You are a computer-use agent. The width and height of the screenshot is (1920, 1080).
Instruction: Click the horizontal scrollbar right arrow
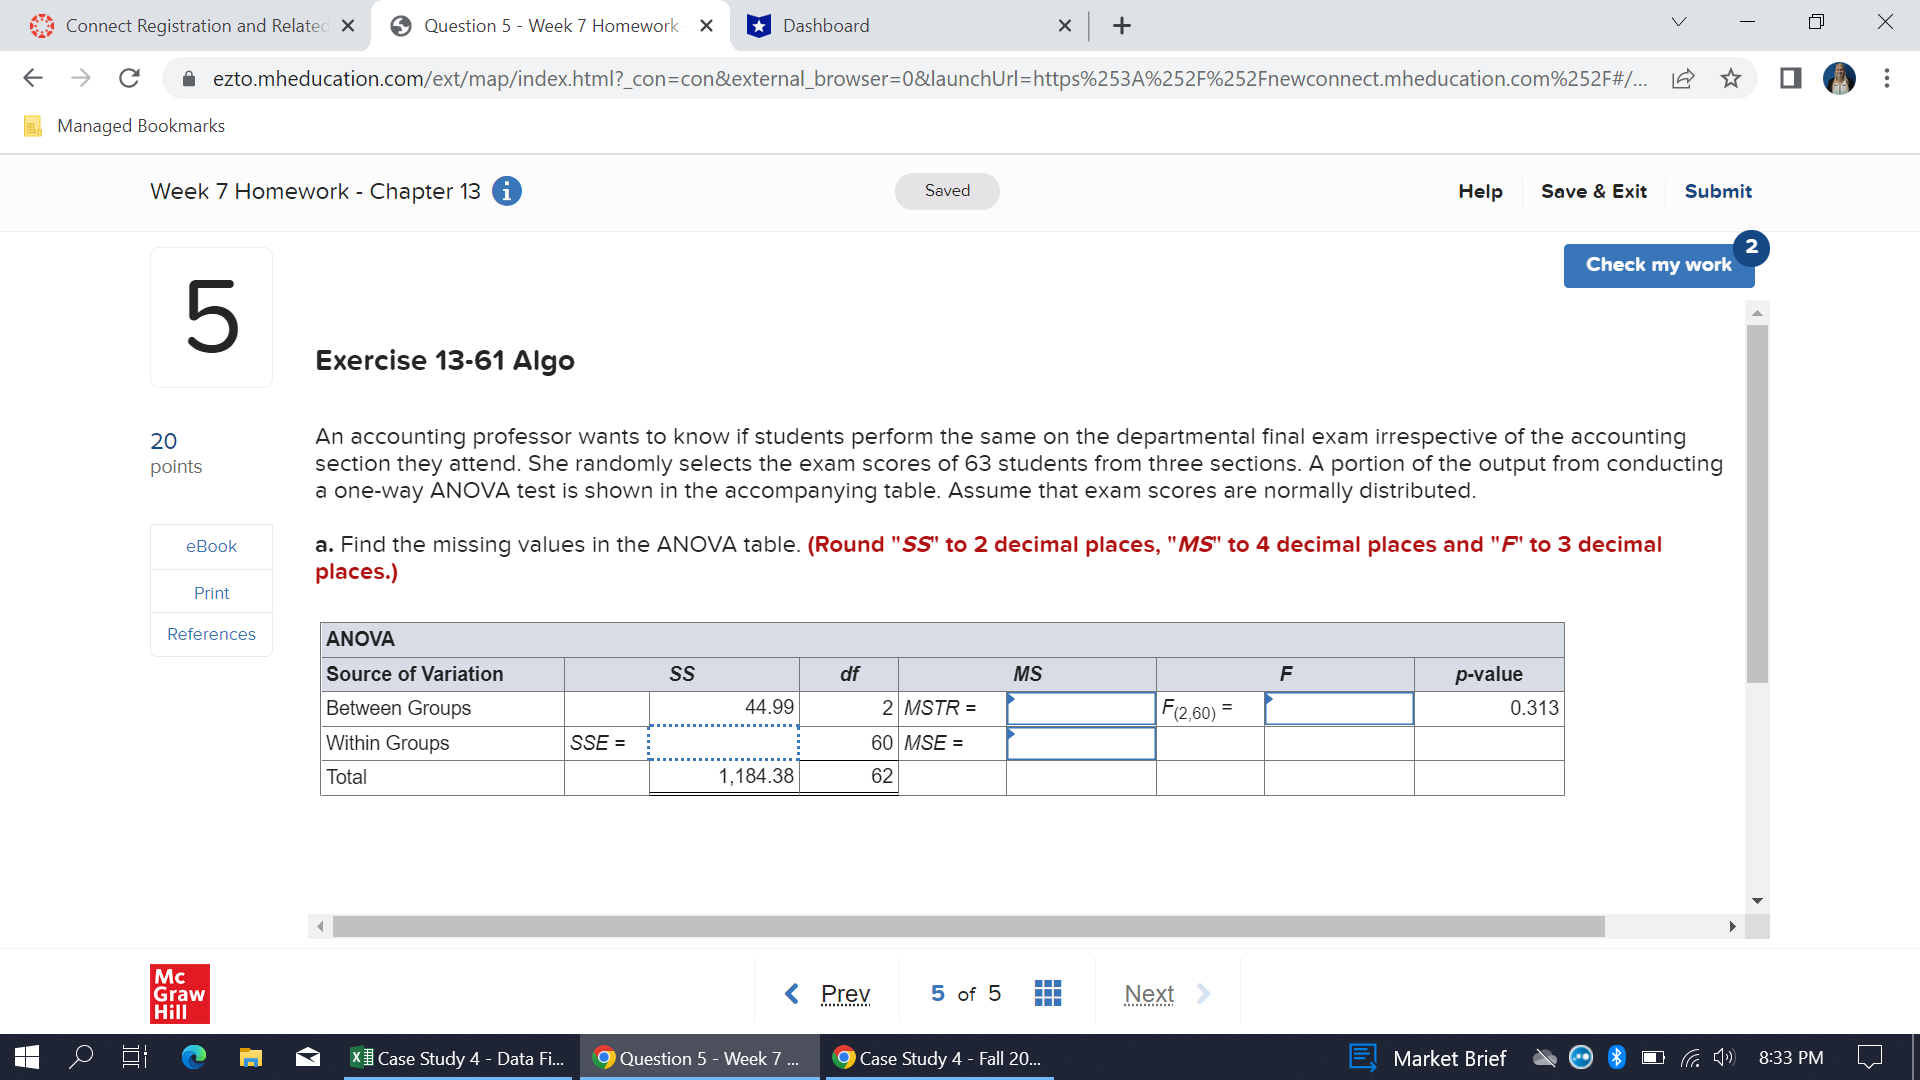pyautogui.click(x=1732, y=927)
